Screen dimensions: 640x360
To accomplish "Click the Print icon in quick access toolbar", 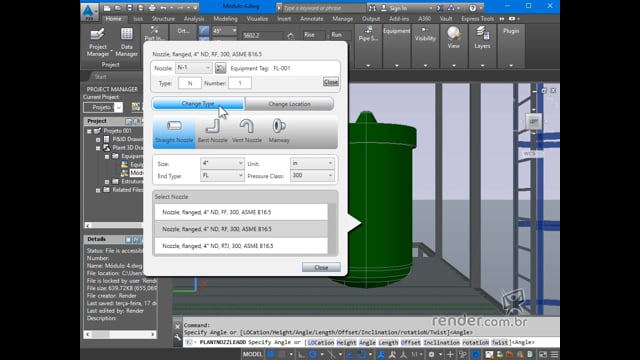I will tap(152, 8).
